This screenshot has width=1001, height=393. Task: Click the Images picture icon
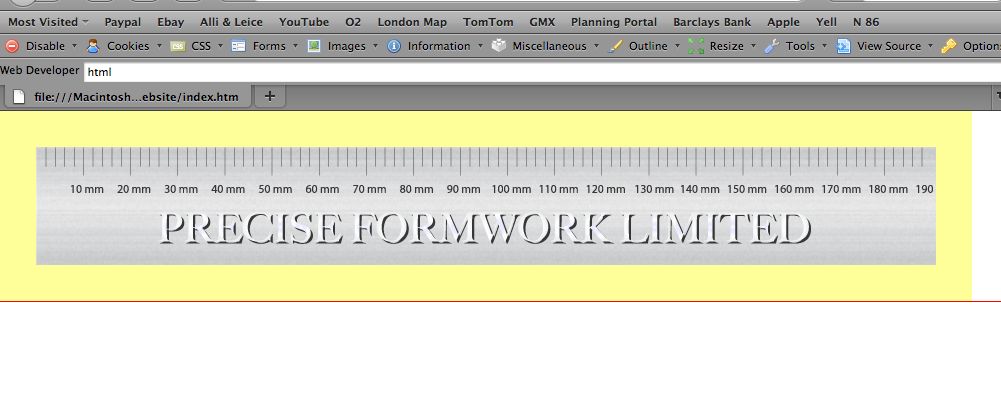pos(313,46)
